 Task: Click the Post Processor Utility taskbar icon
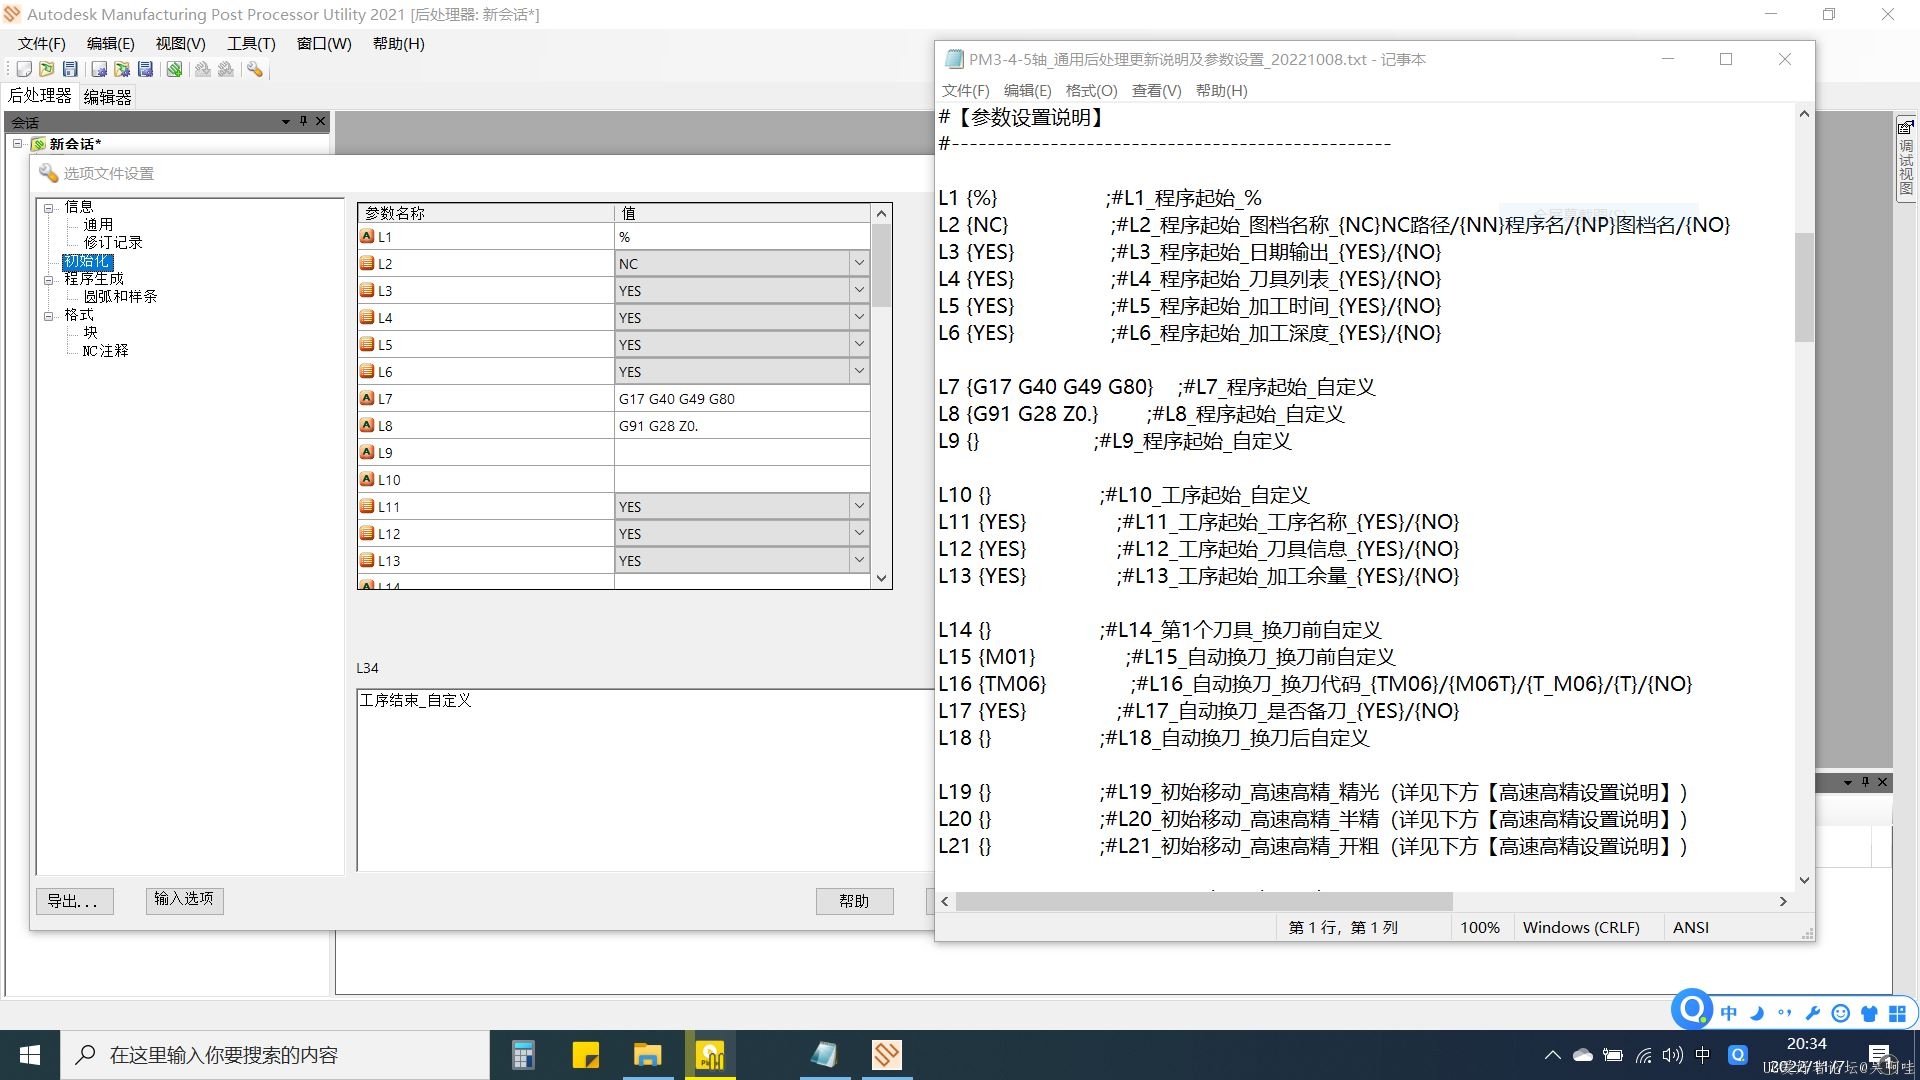click(887, 1055)
